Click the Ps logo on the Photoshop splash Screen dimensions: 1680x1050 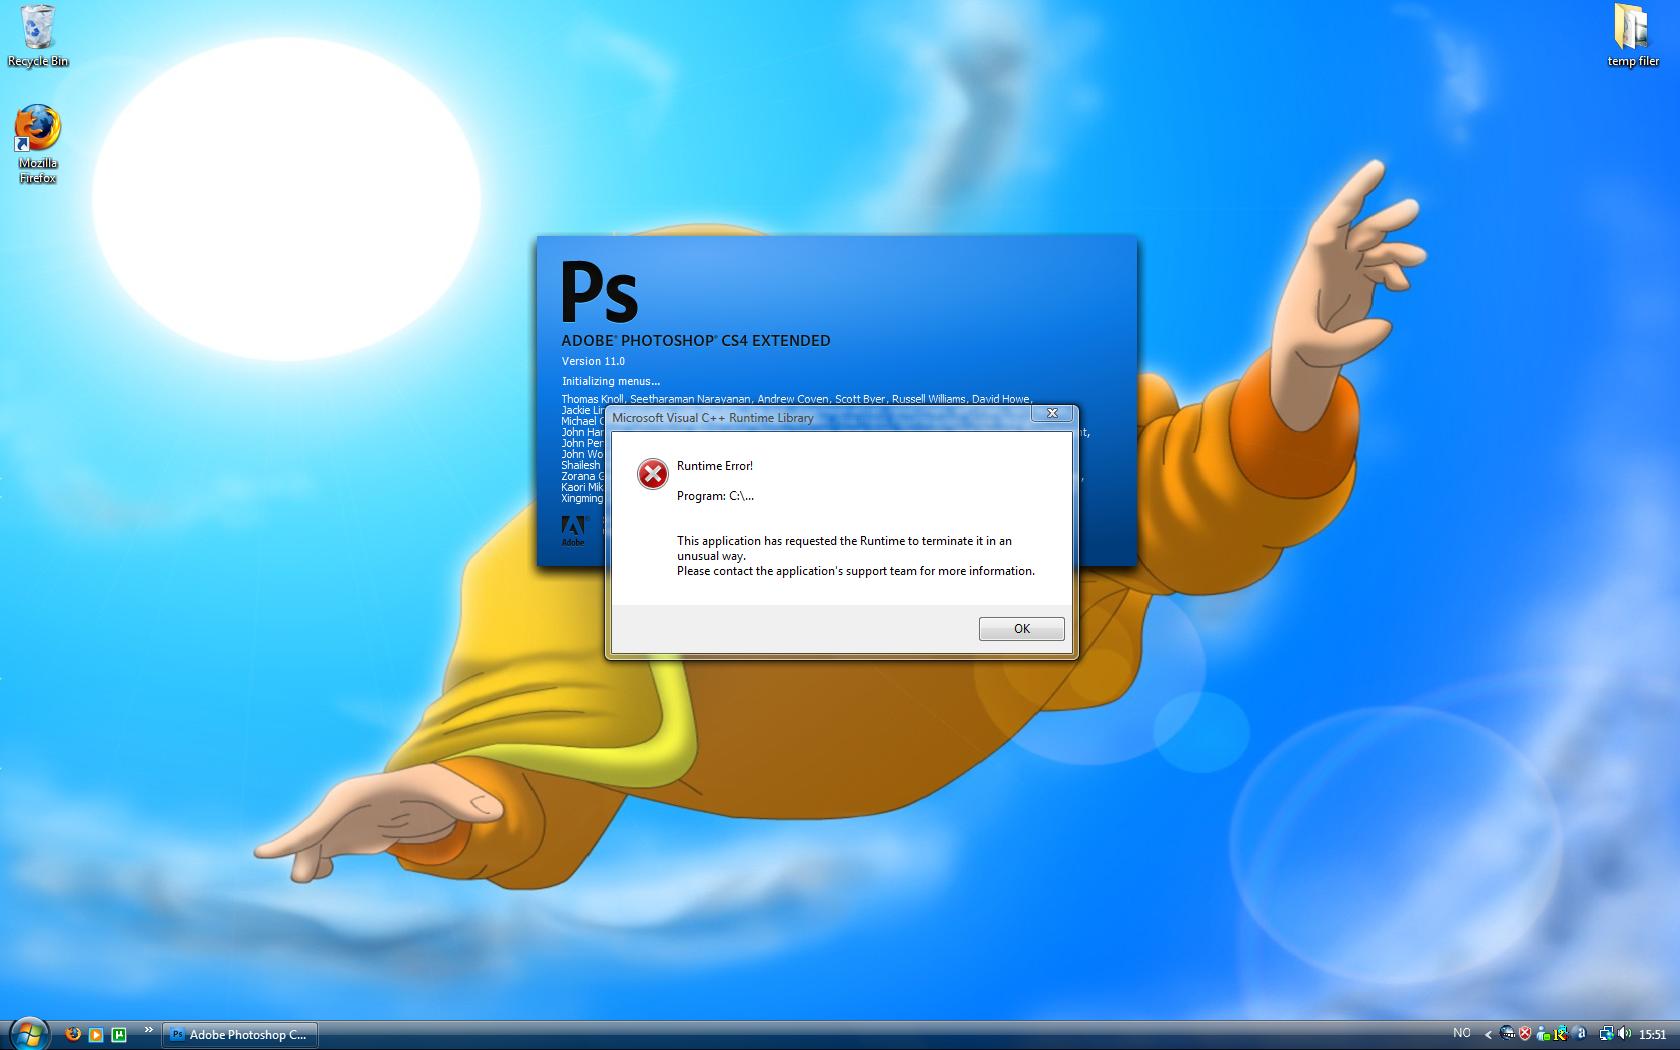point(599,291)
